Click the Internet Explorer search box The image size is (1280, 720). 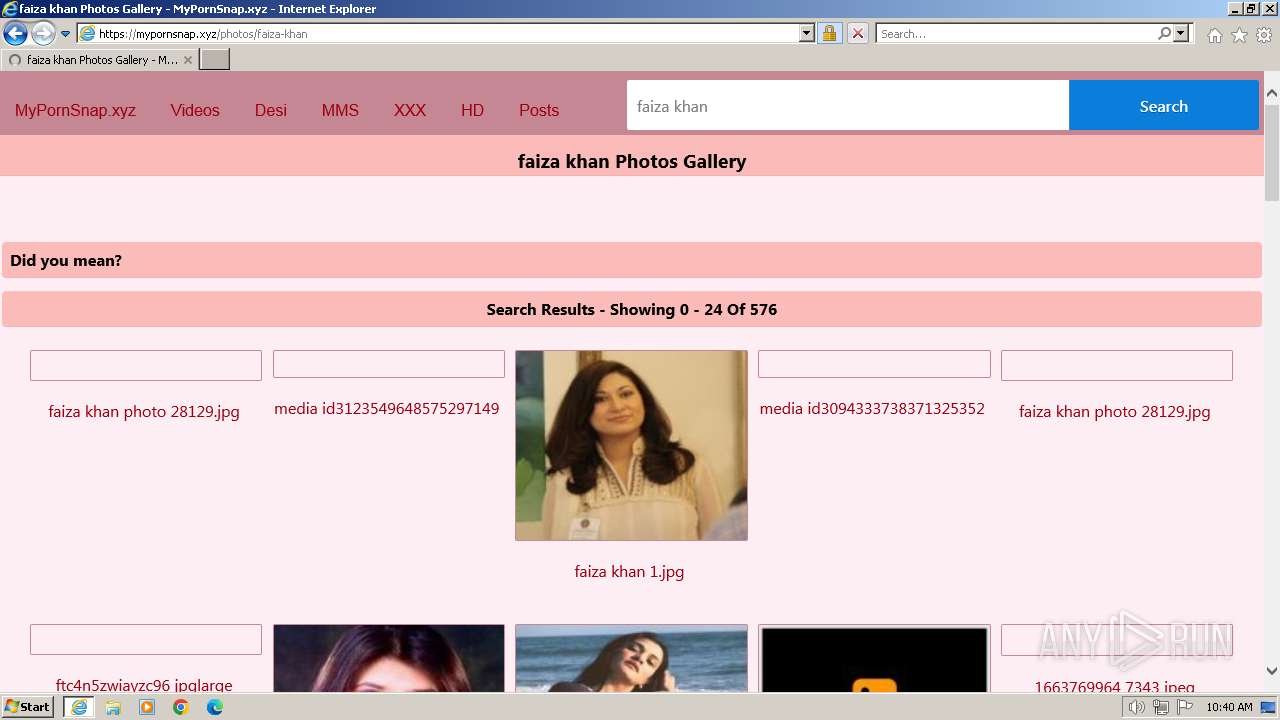(x=1016, y=33)
